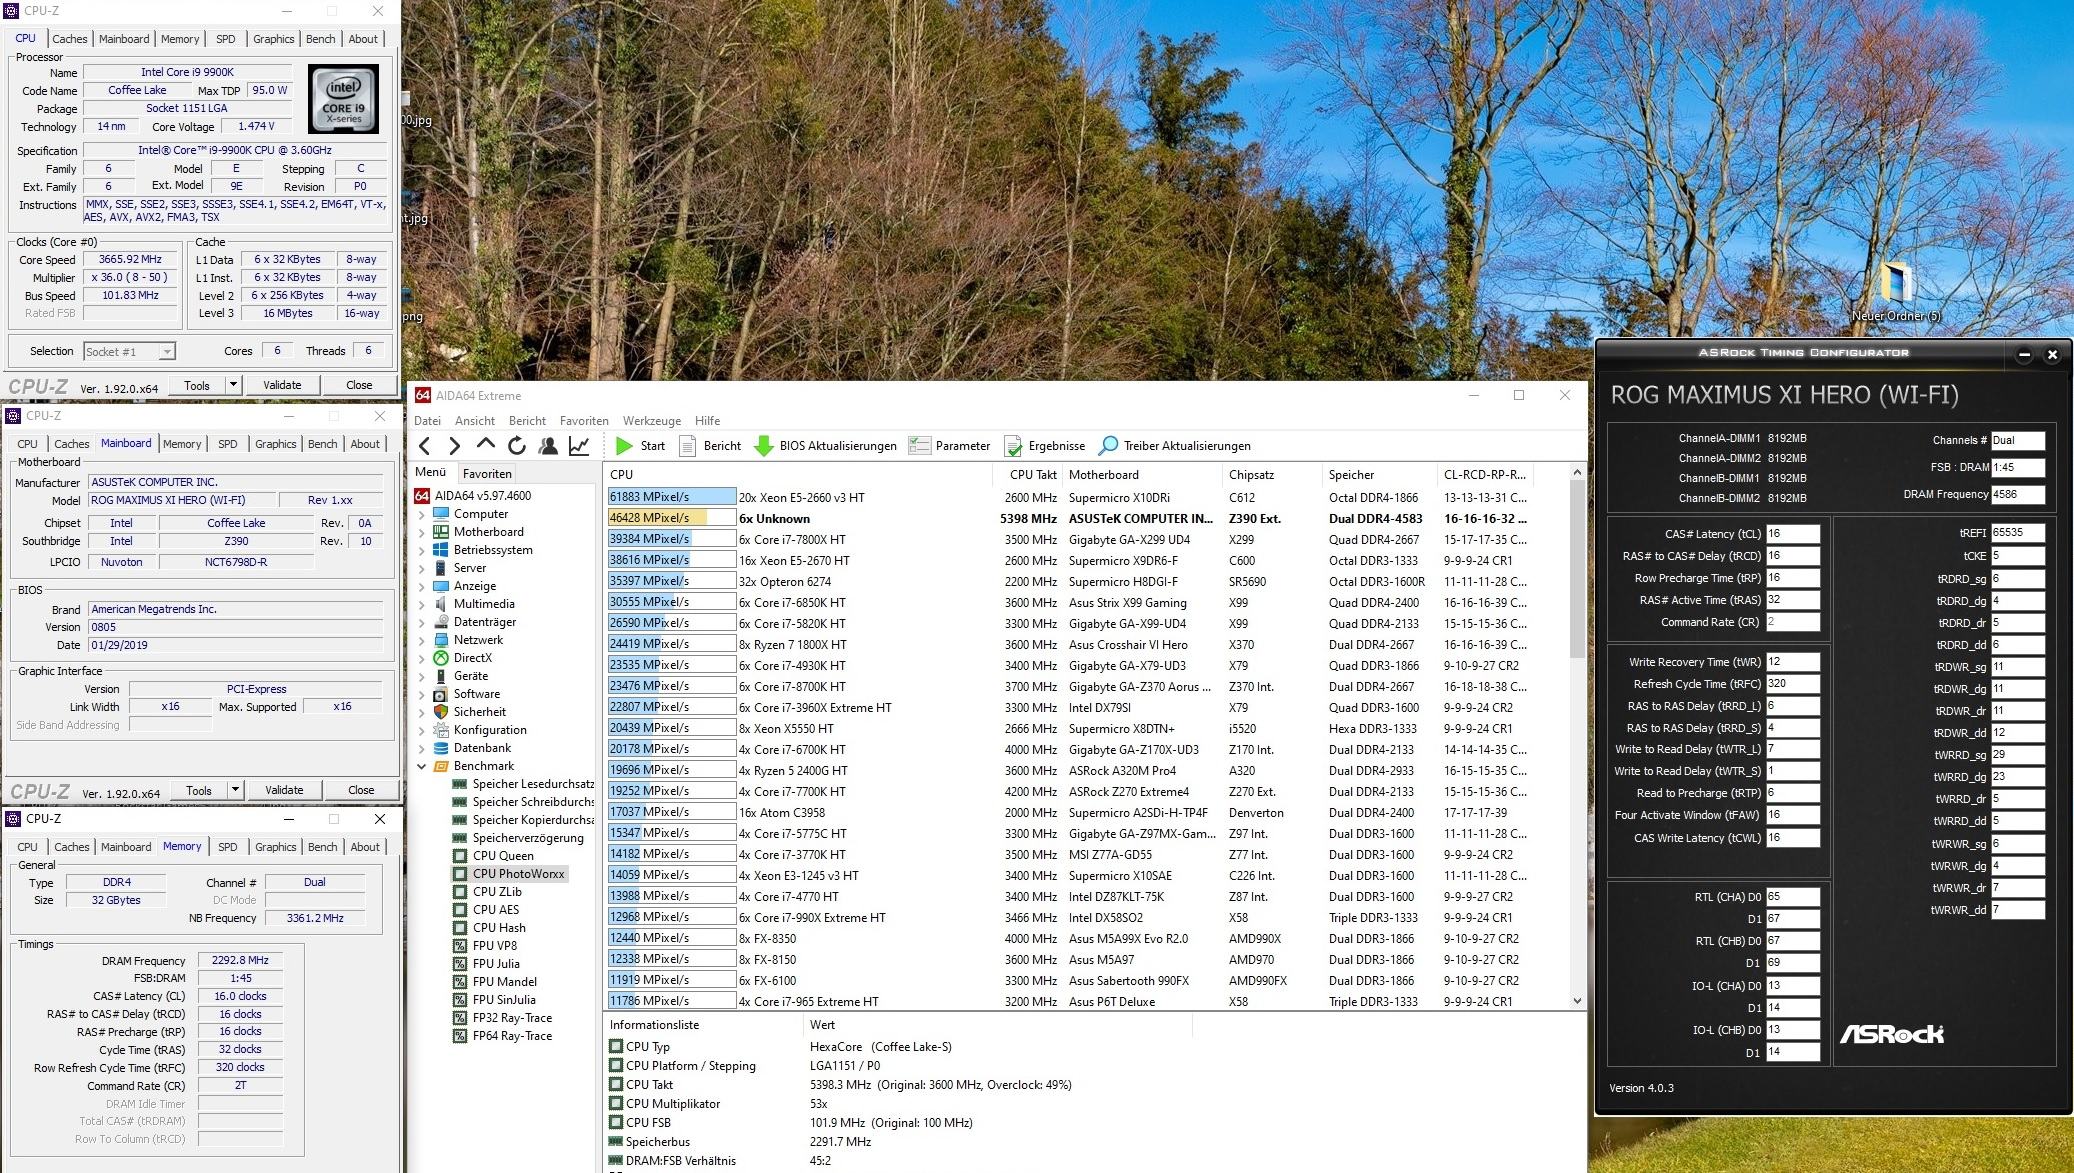This screenshot has height=1173, width=2074.
Task: Select FPU Julia benchmark
Action: [x=496, y=964]
